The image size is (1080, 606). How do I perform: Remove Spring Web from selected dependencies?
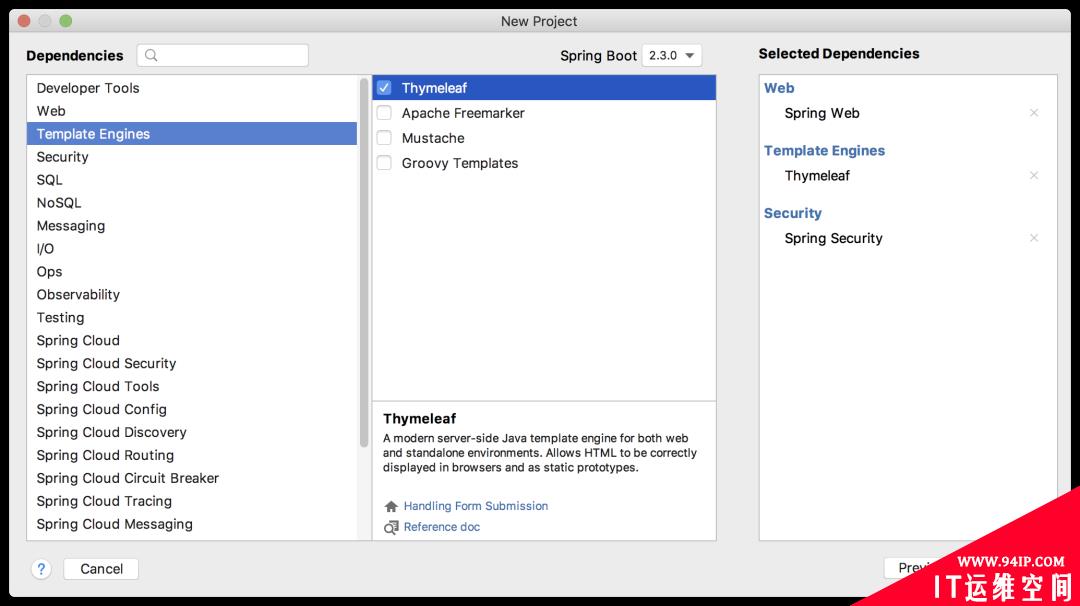pyautogui.click(x=1034, y=113)
